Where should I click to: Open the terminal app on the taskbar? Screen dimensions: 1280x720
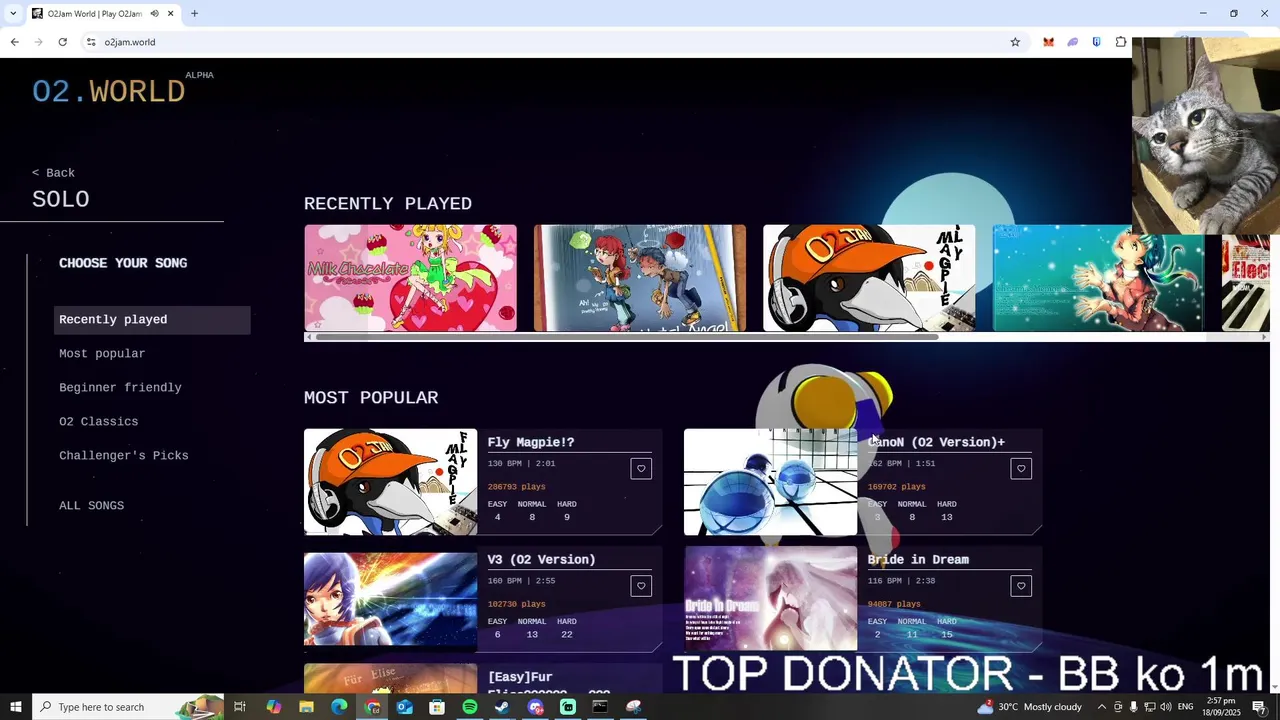point(600,707)
